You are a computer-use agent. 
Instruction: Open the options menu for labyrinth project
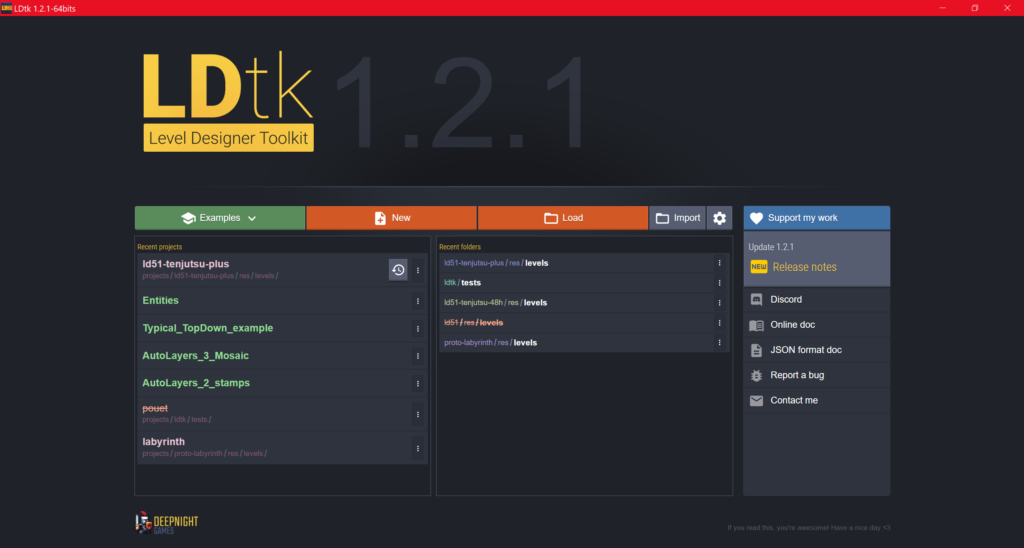click(418, 448)
